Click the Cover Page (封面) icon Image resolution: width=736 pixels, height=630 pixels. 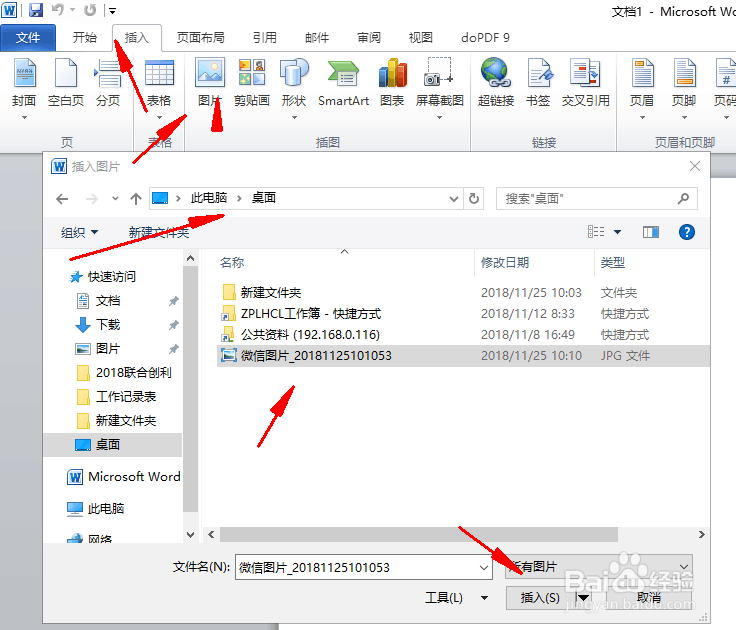click(x=24, y=73)
